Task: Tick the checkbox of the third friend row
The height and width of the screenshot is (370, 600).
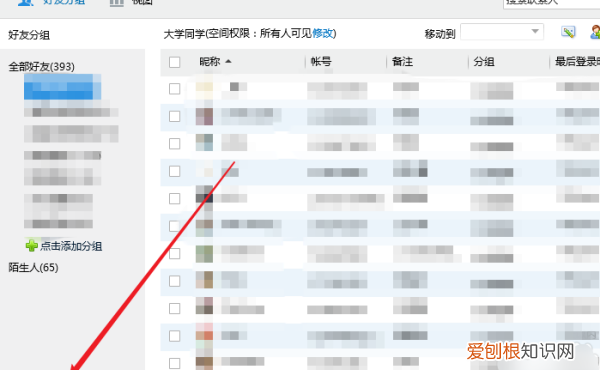Action: tap(174, 144)
